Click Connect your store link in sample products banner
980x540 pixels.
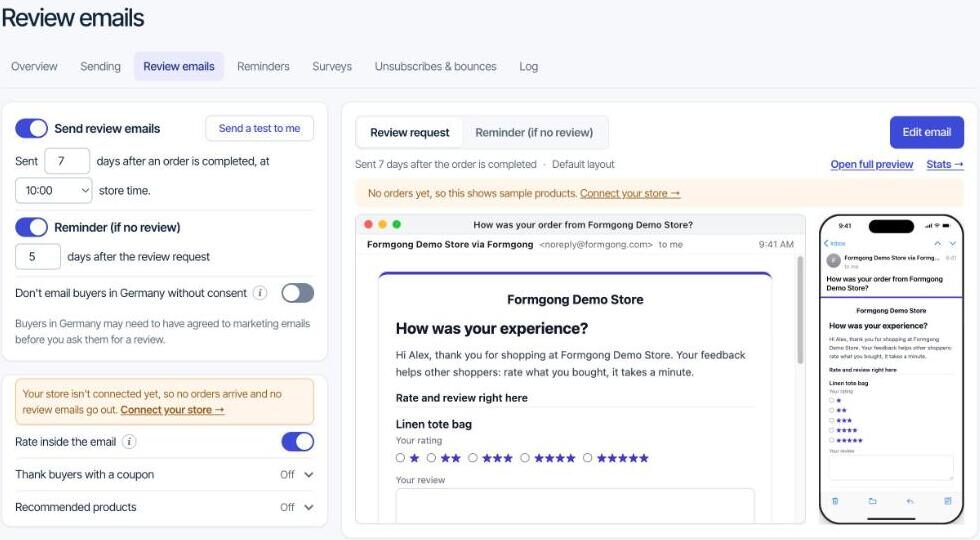pyautogui.click(x=630, y=193)
